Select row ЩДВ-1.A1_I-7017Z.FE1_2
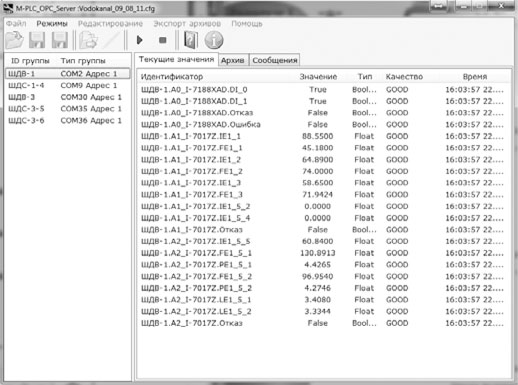The width and height of the screenshot is (518, 385). (324, 171)
